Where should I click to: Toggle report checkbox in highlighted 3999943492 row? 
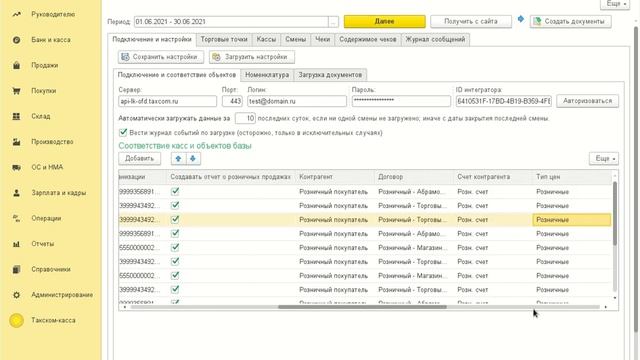(175, 219)
